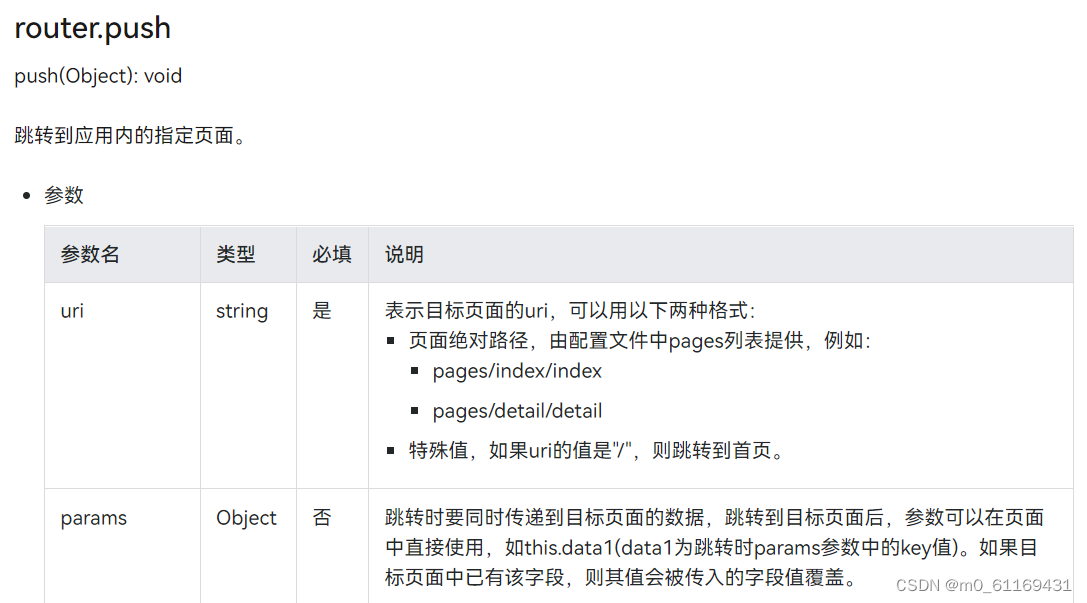
Task: Click the 跳转到应用内的指定页面 description line
Action: pos(130,136)
